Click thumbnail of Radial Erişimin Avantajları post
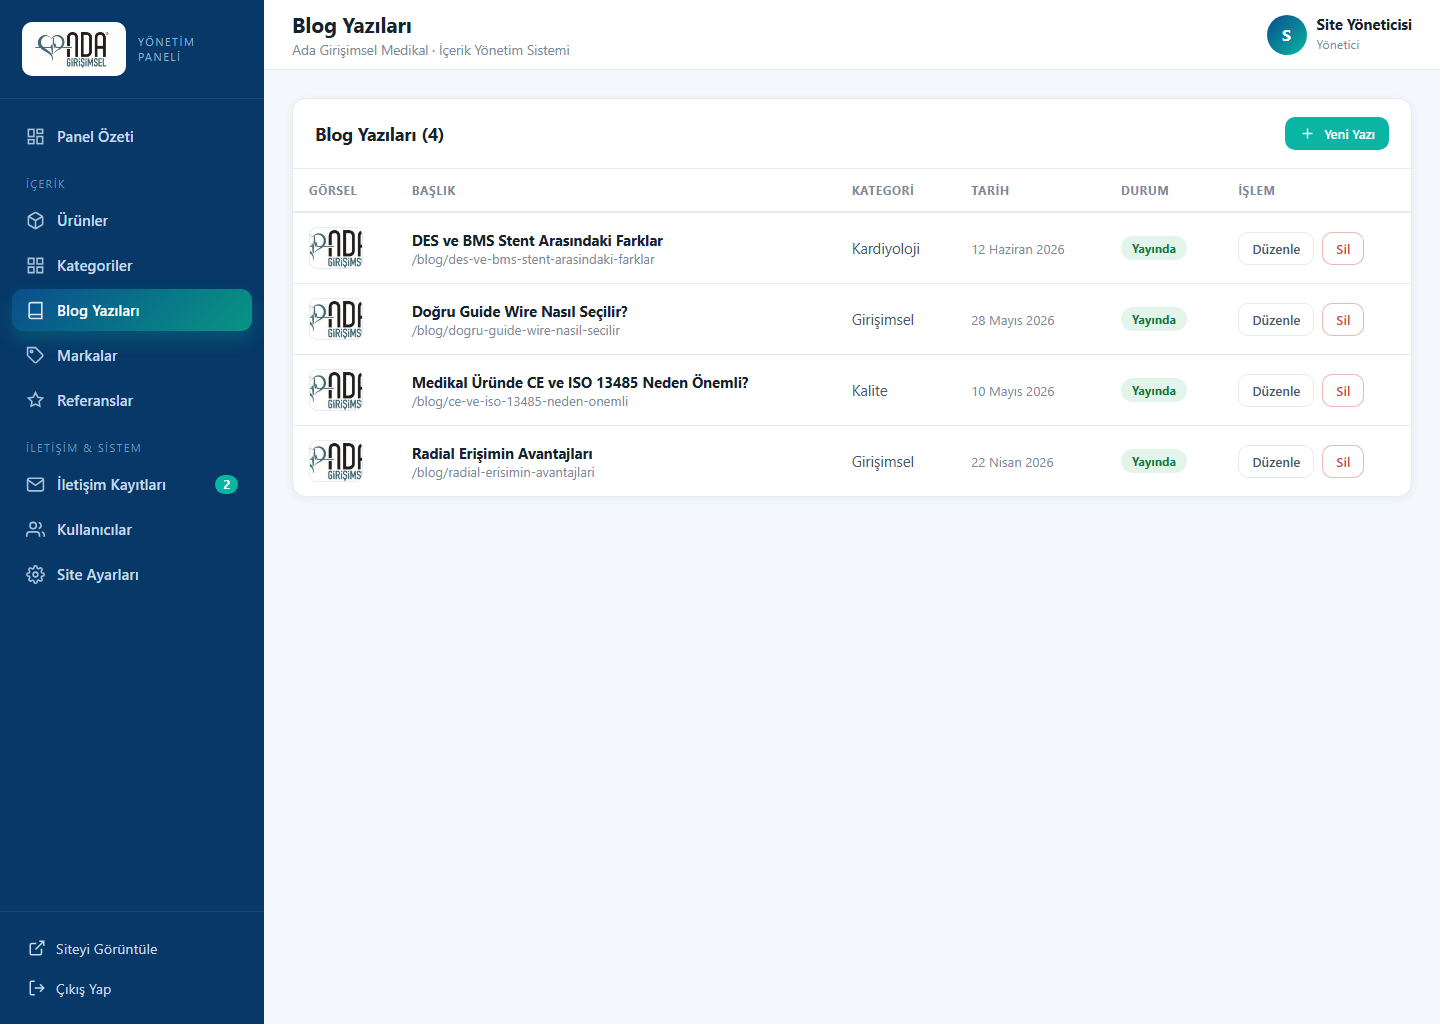 336,462
